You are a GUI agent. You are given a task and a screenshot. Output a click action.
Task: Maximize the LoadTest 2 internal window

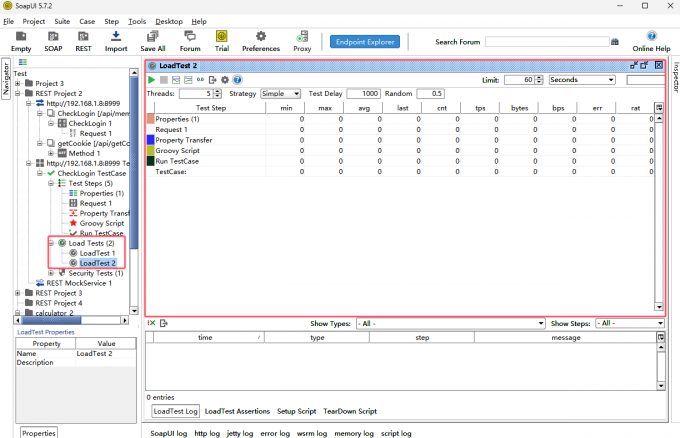[x=644, y=65]
